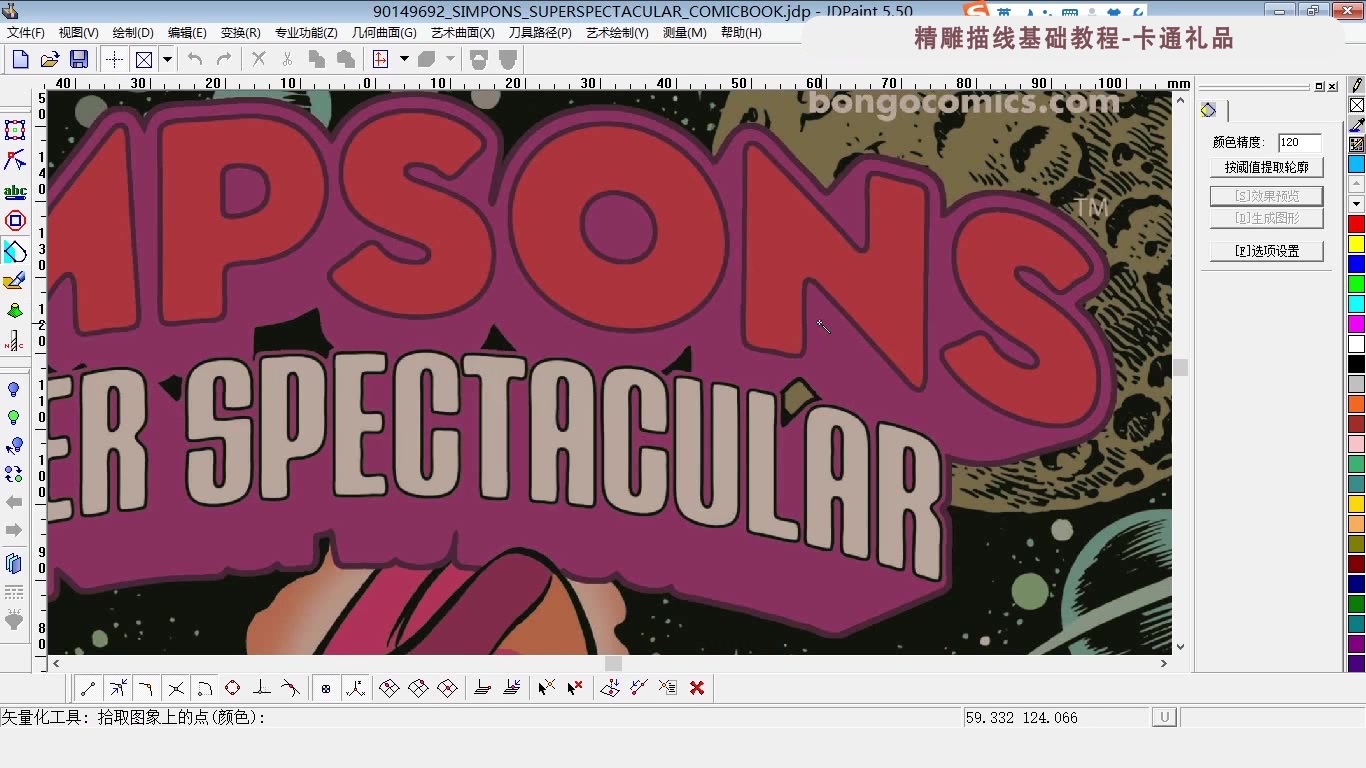Click the [S]效果预览 button
1366x768 pixels.
tap(1266, 196)
